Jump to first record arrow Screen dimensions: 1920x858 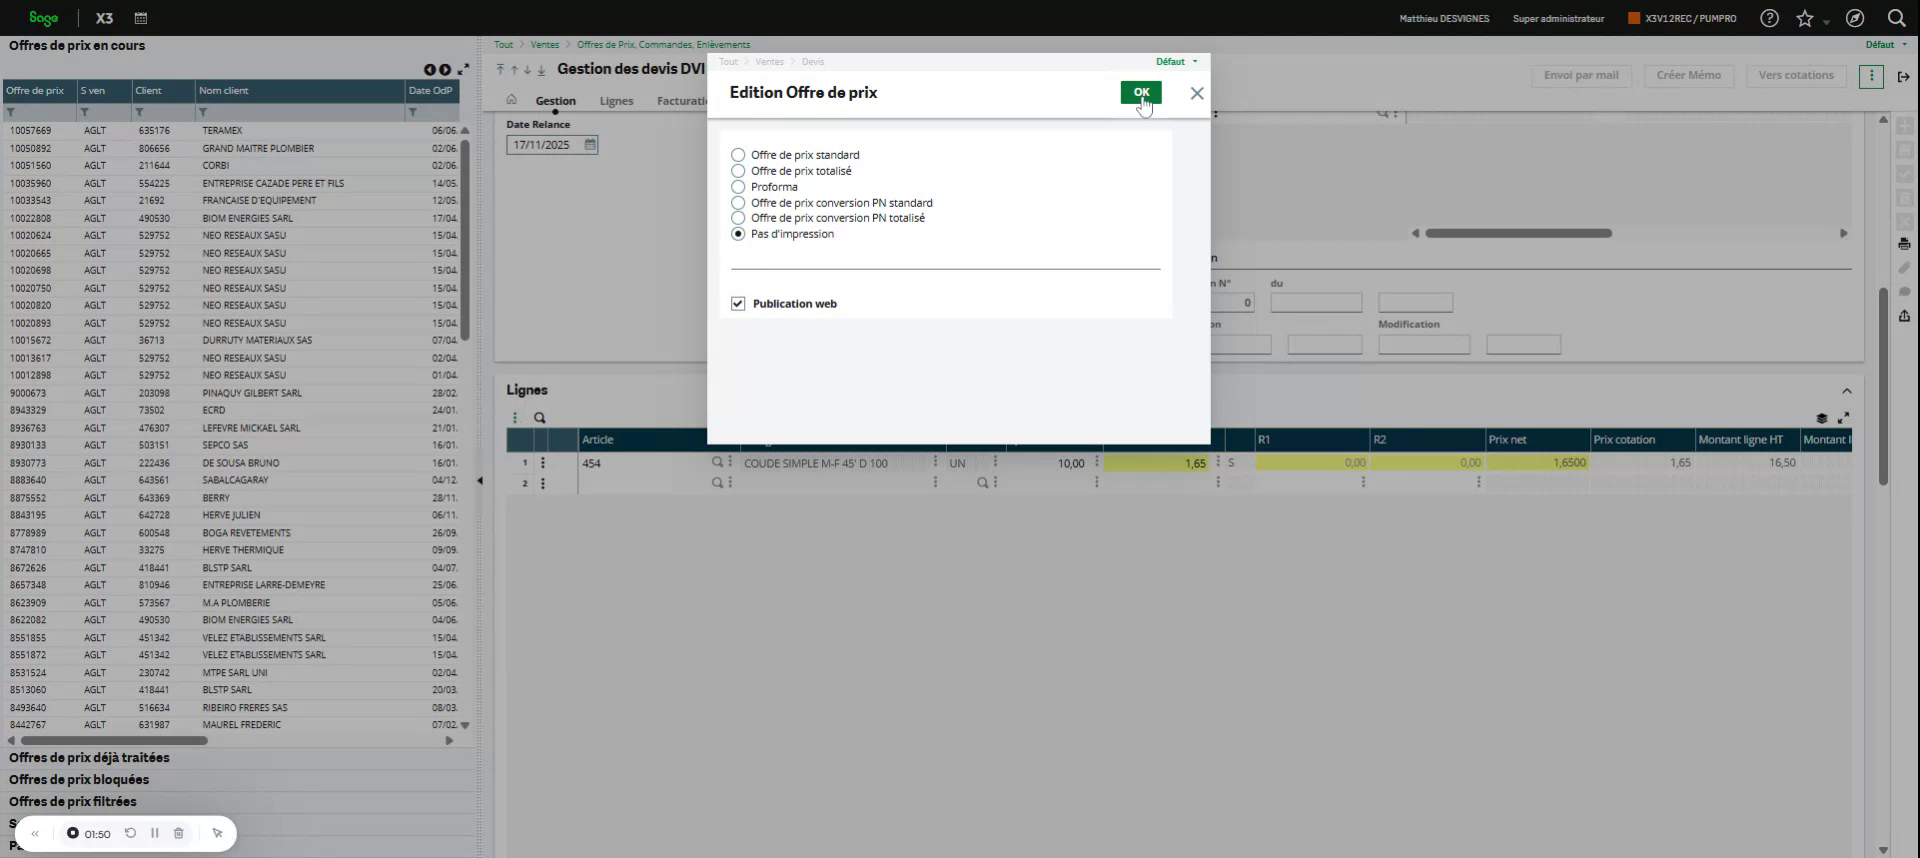point(500,70)
